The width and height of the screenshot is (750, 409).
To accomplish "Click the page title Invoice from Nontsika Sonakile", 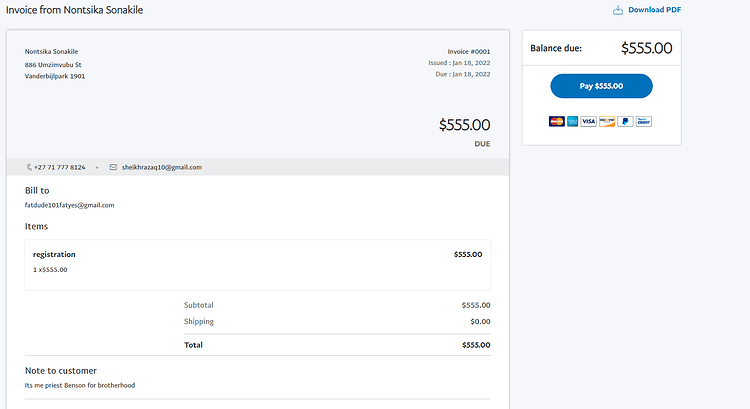I will (x=74, y=10).
